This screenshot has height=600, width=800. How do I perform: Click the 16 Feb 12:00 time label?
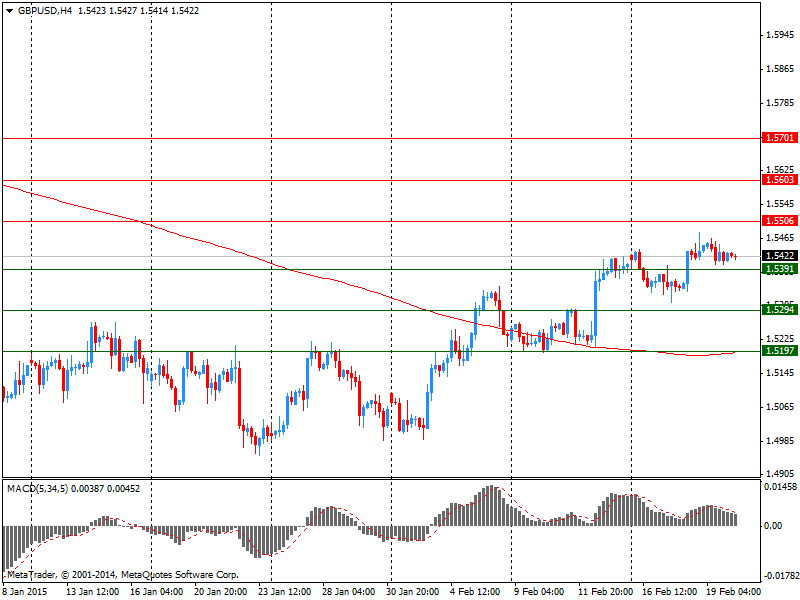click(668, 592)
